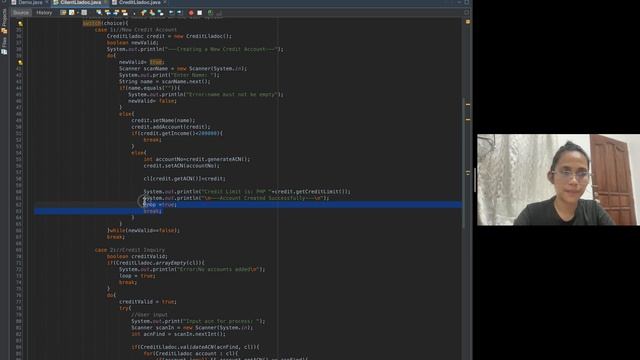The width and height of the screenshot is (640, 360).
Task: Switch editor to Source view
Action: click(21, 13)
